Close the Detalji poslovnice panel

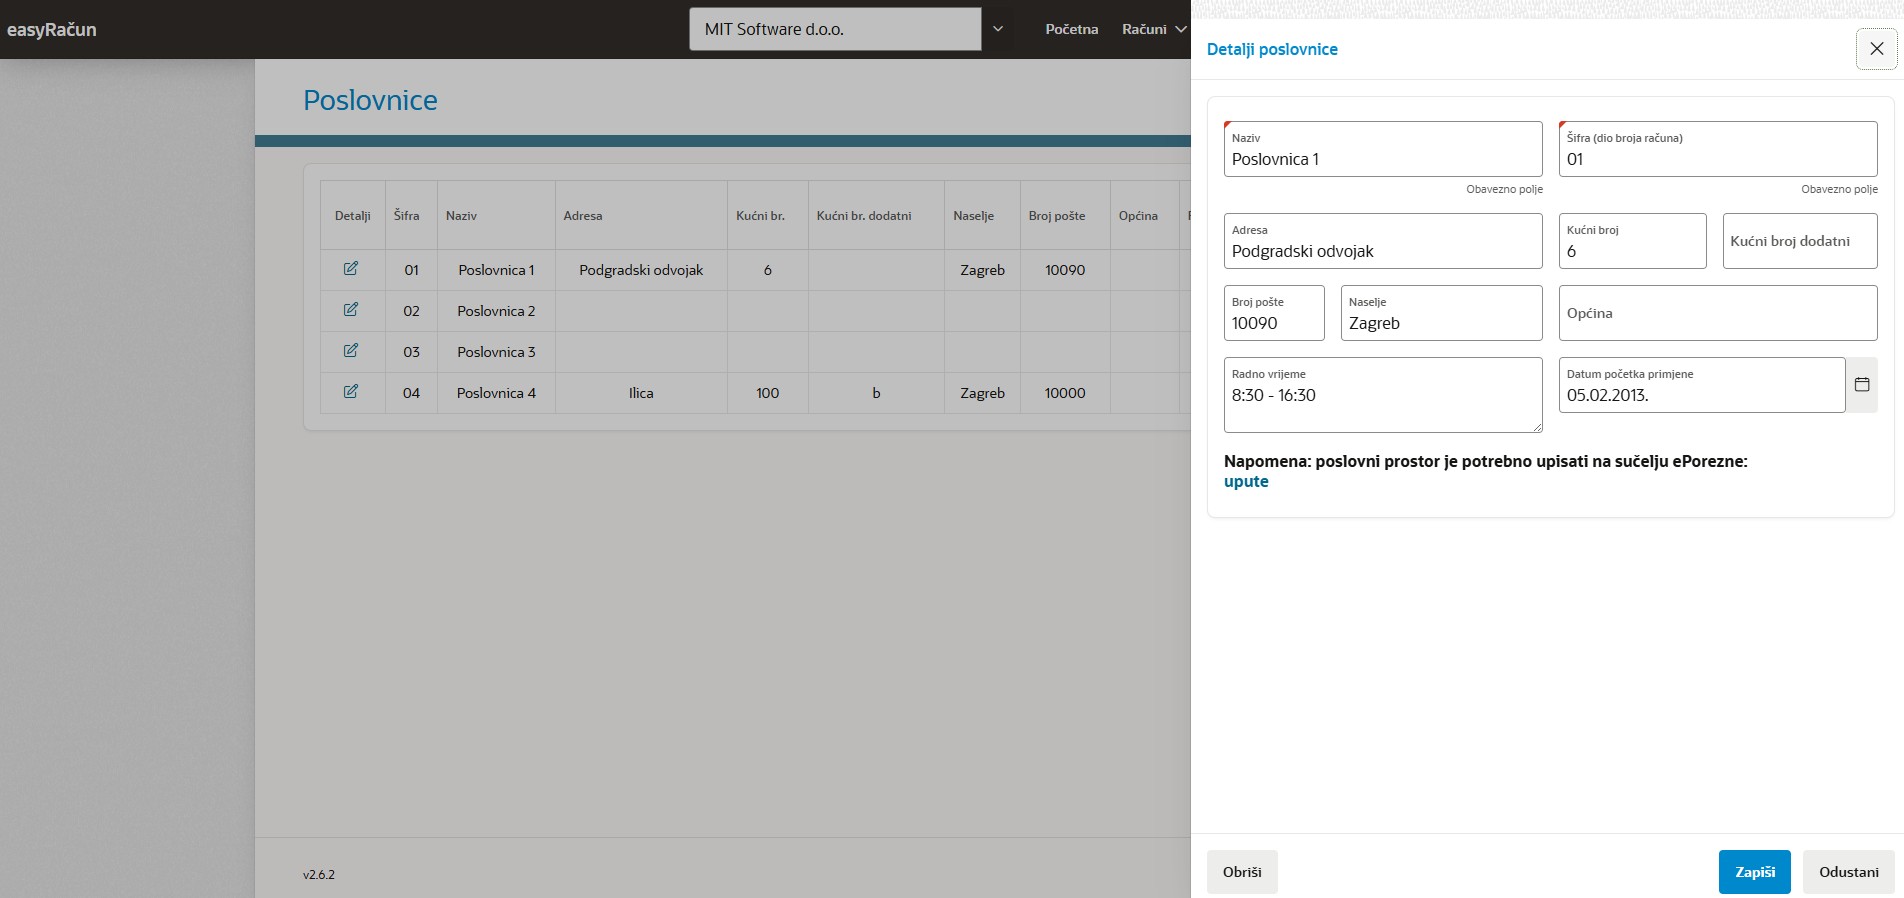(1876, 49)
